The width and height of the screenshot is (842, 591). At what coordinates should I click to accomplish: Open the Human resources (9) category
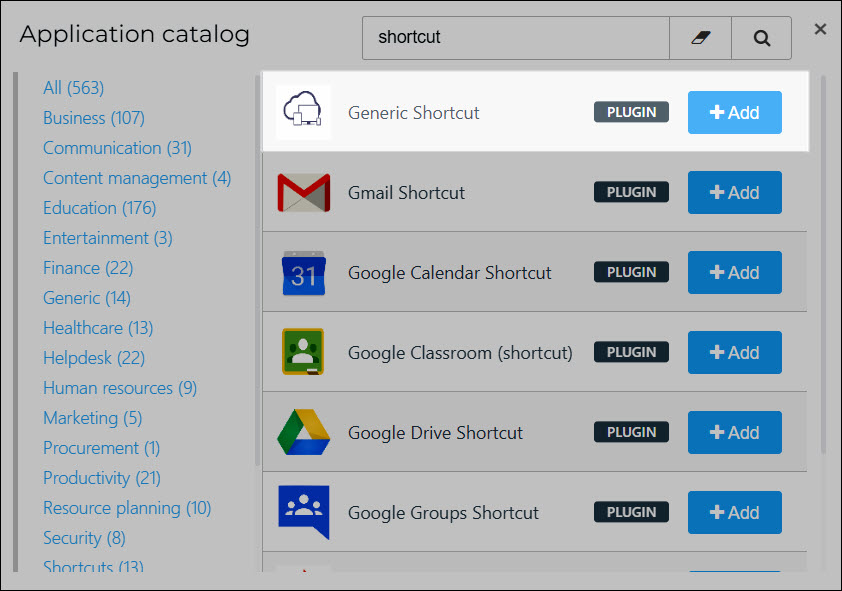click(120, 388)
